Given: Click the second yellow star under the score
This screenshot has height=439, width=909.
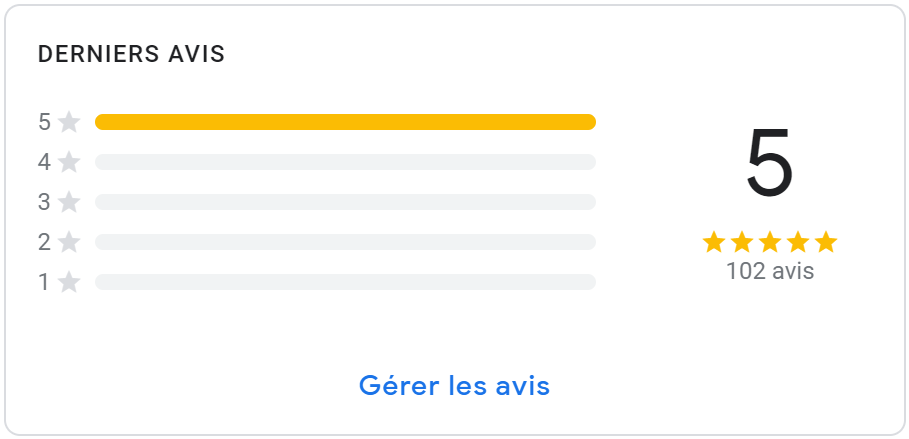Looking at the screenshot, I should tap(742, 242).
